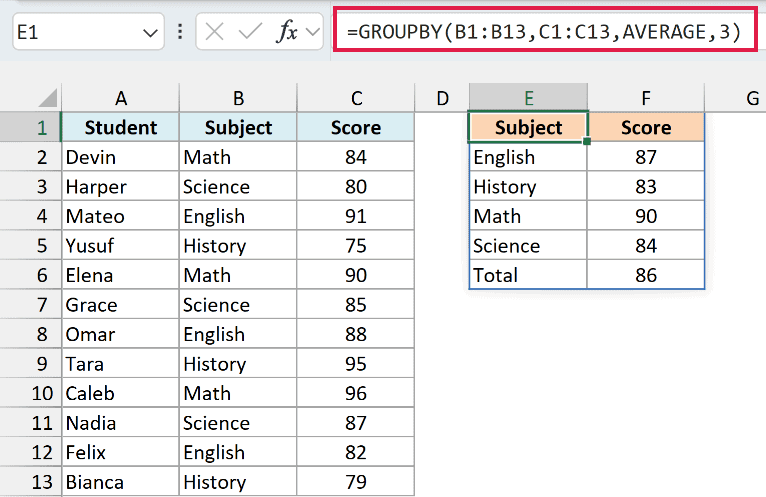Screen dimensions: 766x497
Task: Select column D header
Action: click(x=442, y=98)
